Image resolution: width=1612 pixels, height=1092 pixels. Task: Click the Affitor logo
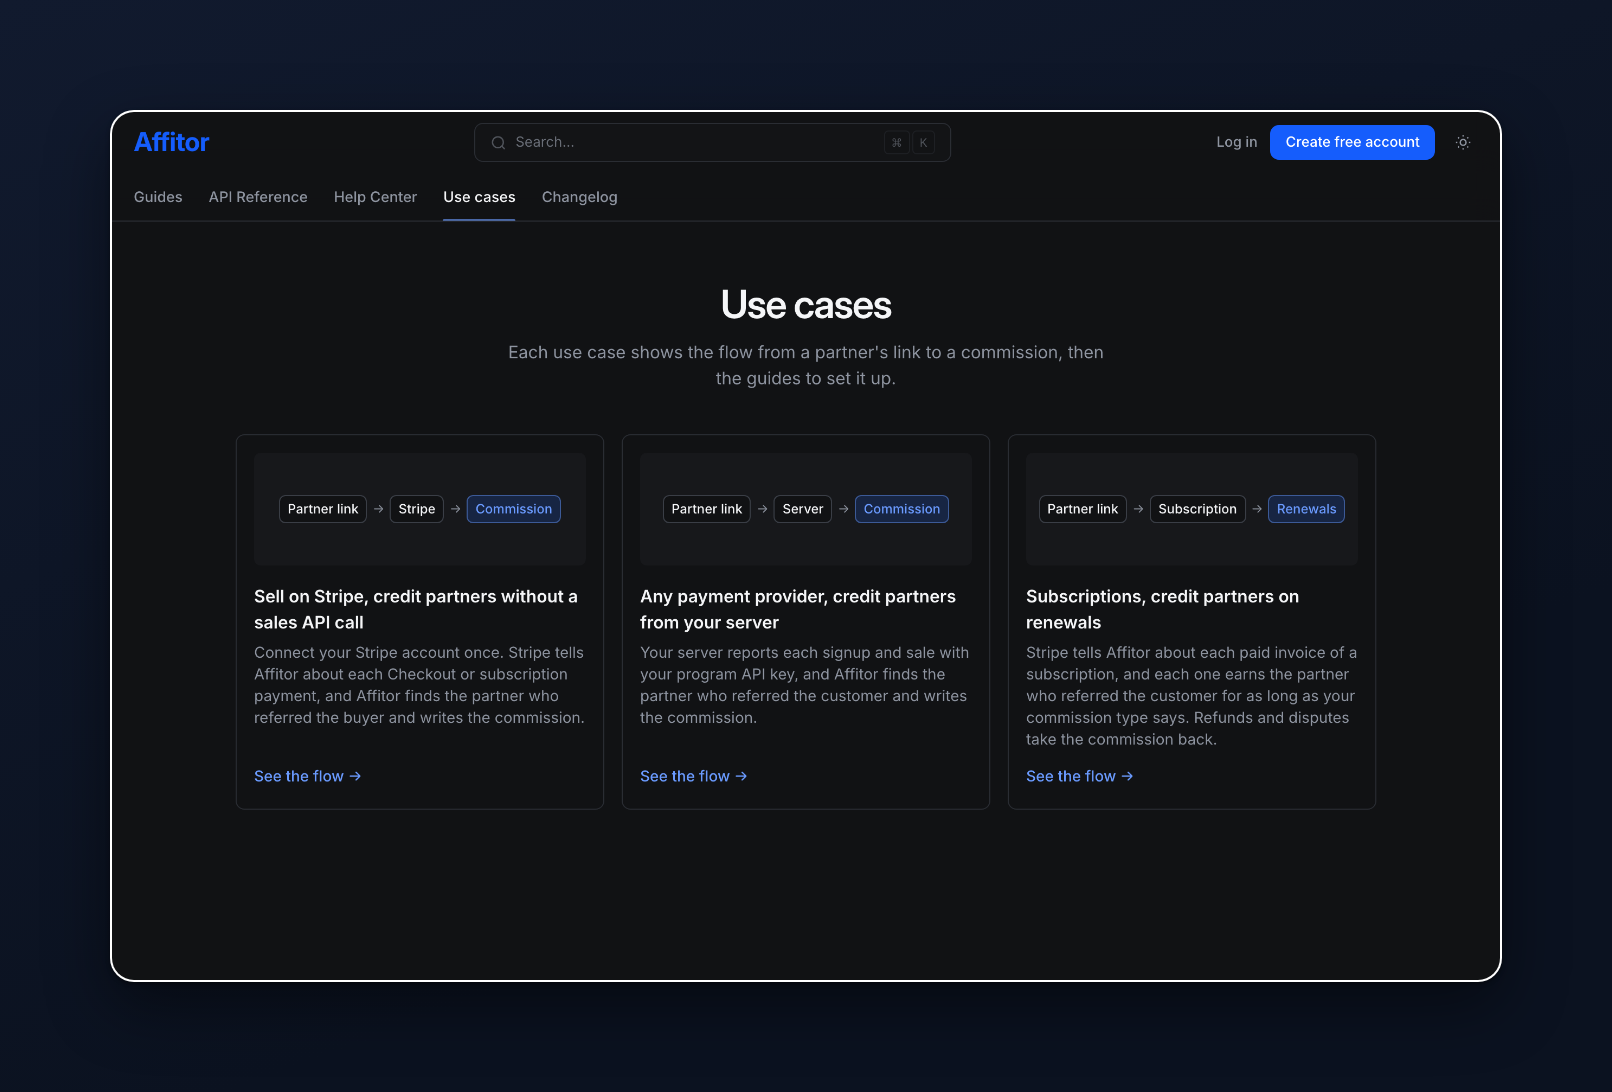172,142
